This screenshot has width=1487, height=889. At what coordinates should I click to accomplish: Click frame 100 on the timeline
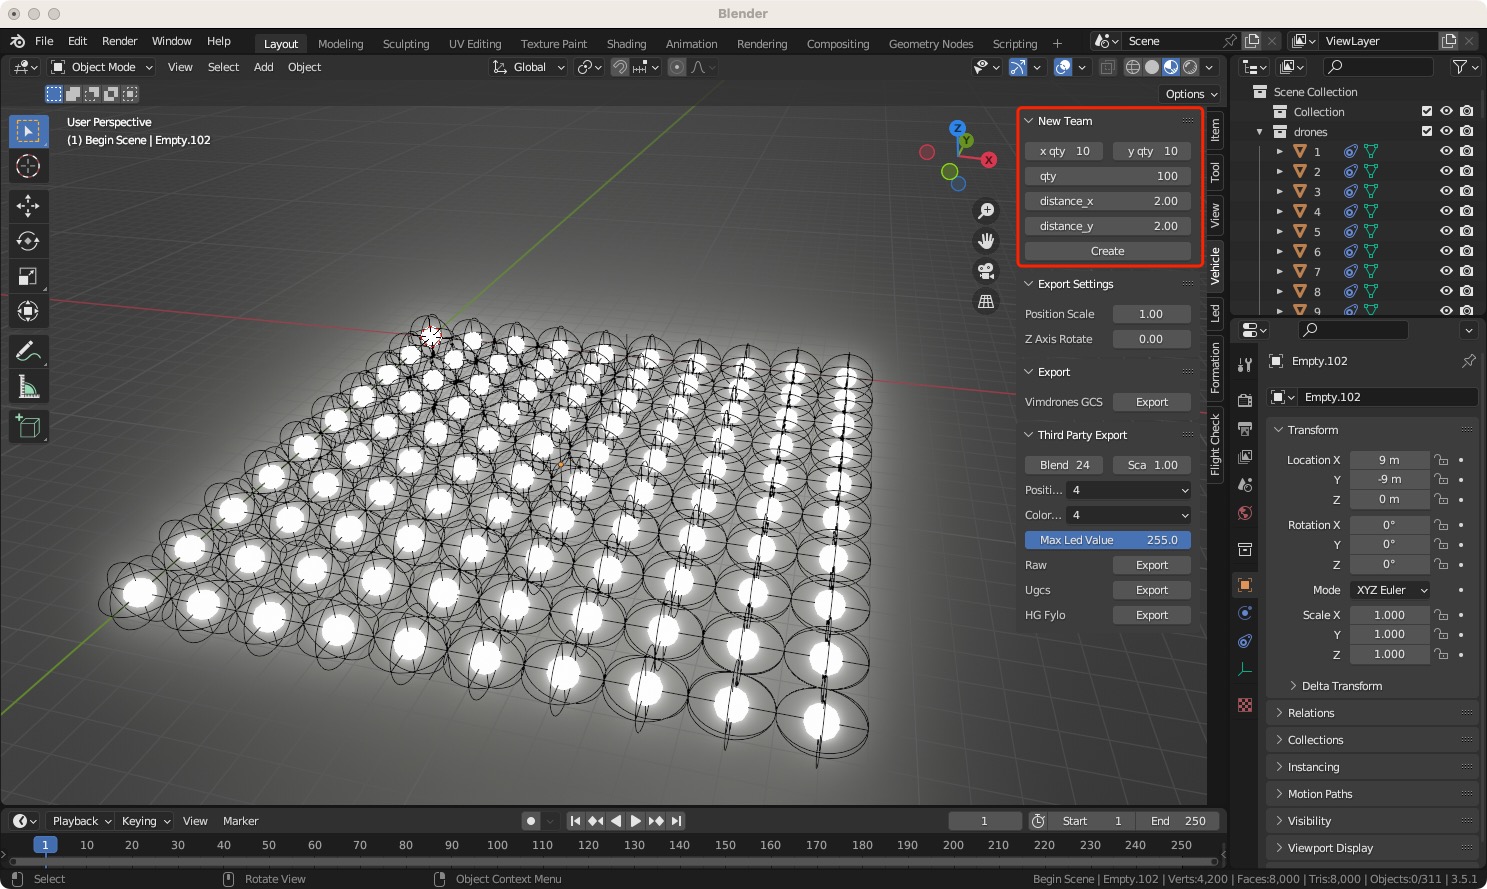pyautogui.click(x=497, y=845)
